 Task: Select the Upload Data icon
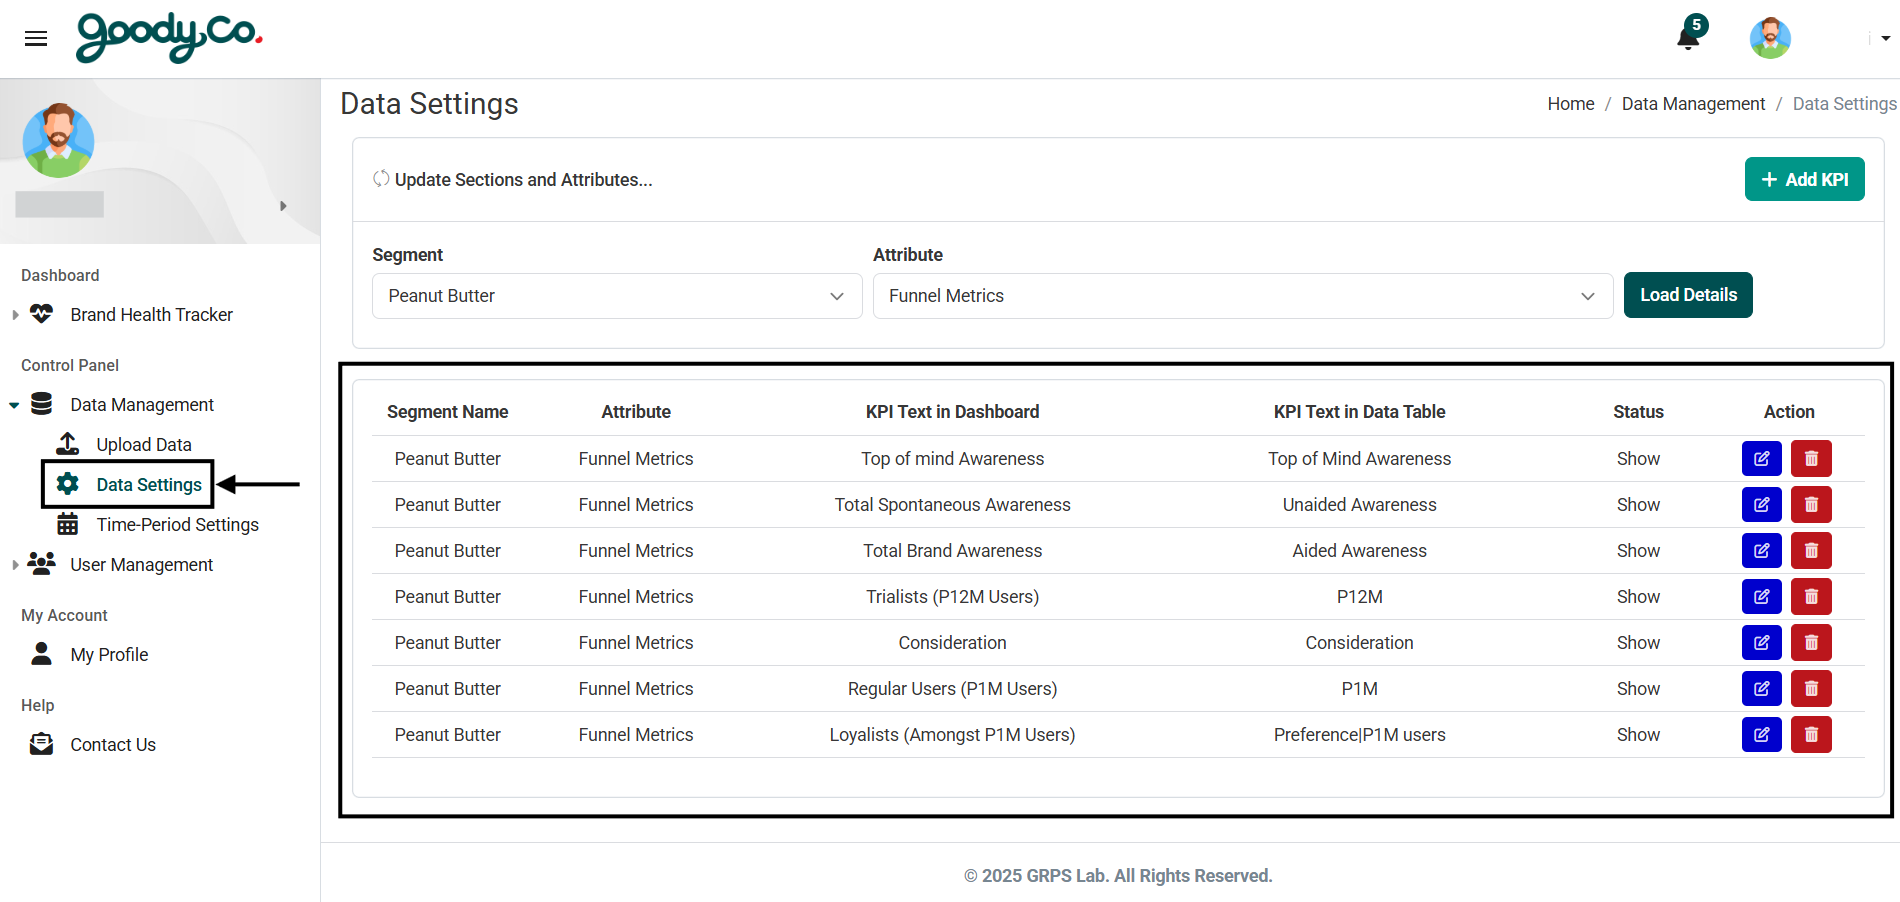pos(66,443)
